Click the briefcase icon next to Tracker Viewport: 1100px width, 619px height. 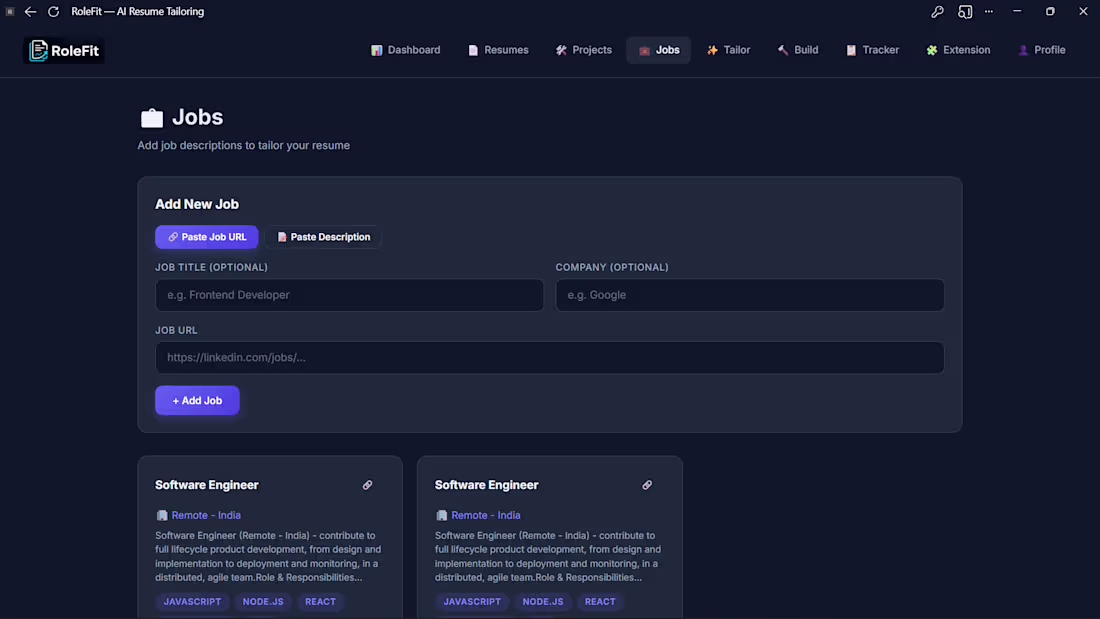[851, 49]
